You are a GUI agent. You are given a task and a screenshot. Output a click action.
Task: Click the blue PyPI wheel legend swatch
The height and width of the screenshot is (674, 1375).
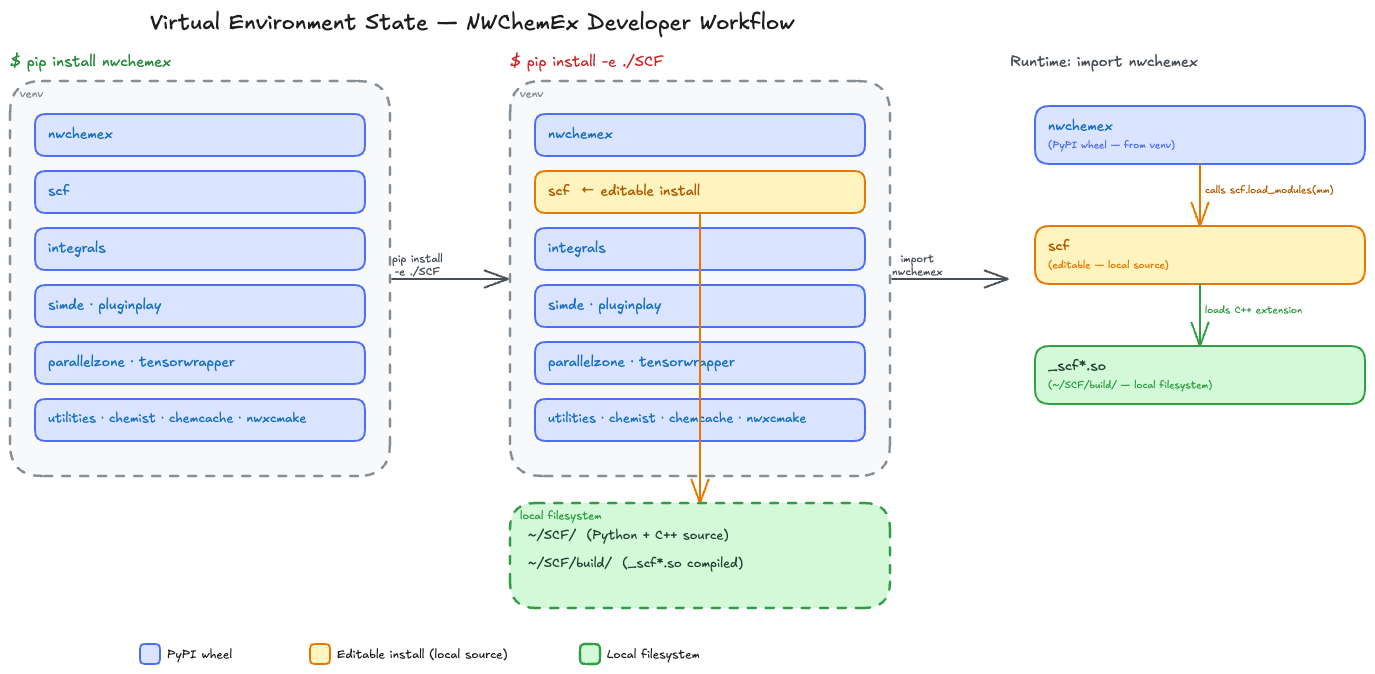coord(150,654)
